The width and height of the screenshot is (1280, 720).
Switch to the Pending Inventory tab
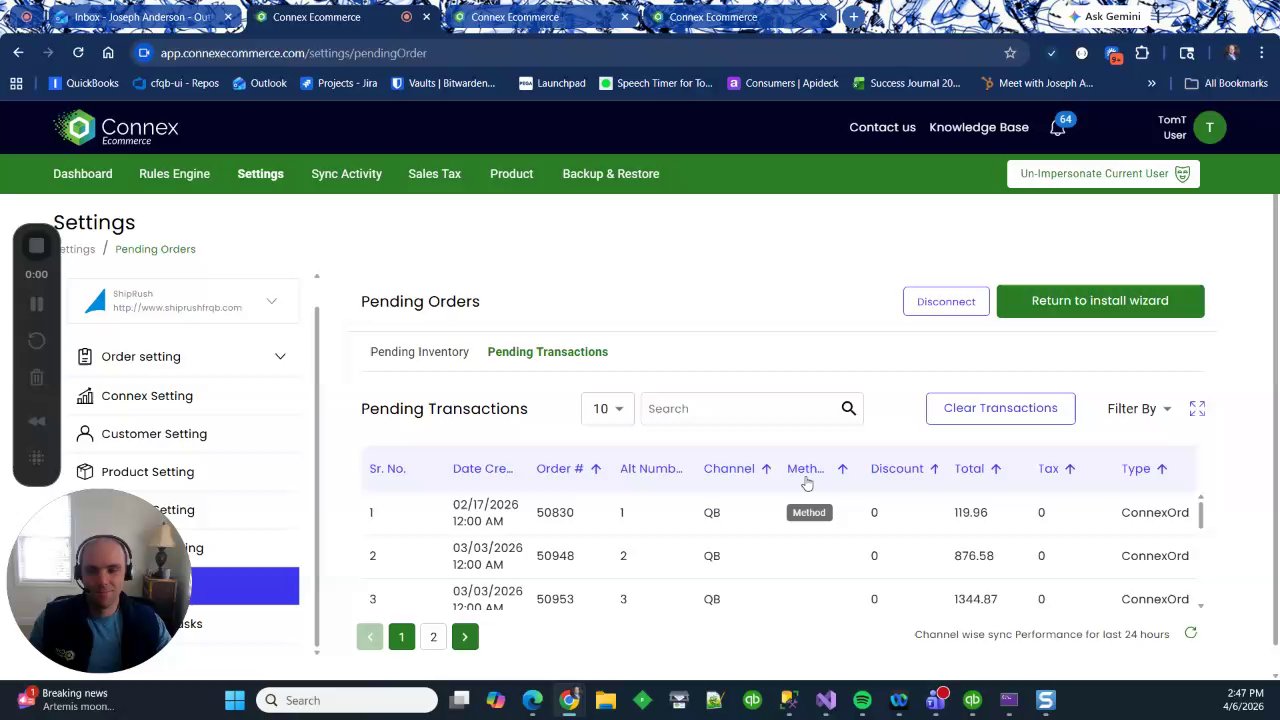pyautogui.click(x=419, y=352)
